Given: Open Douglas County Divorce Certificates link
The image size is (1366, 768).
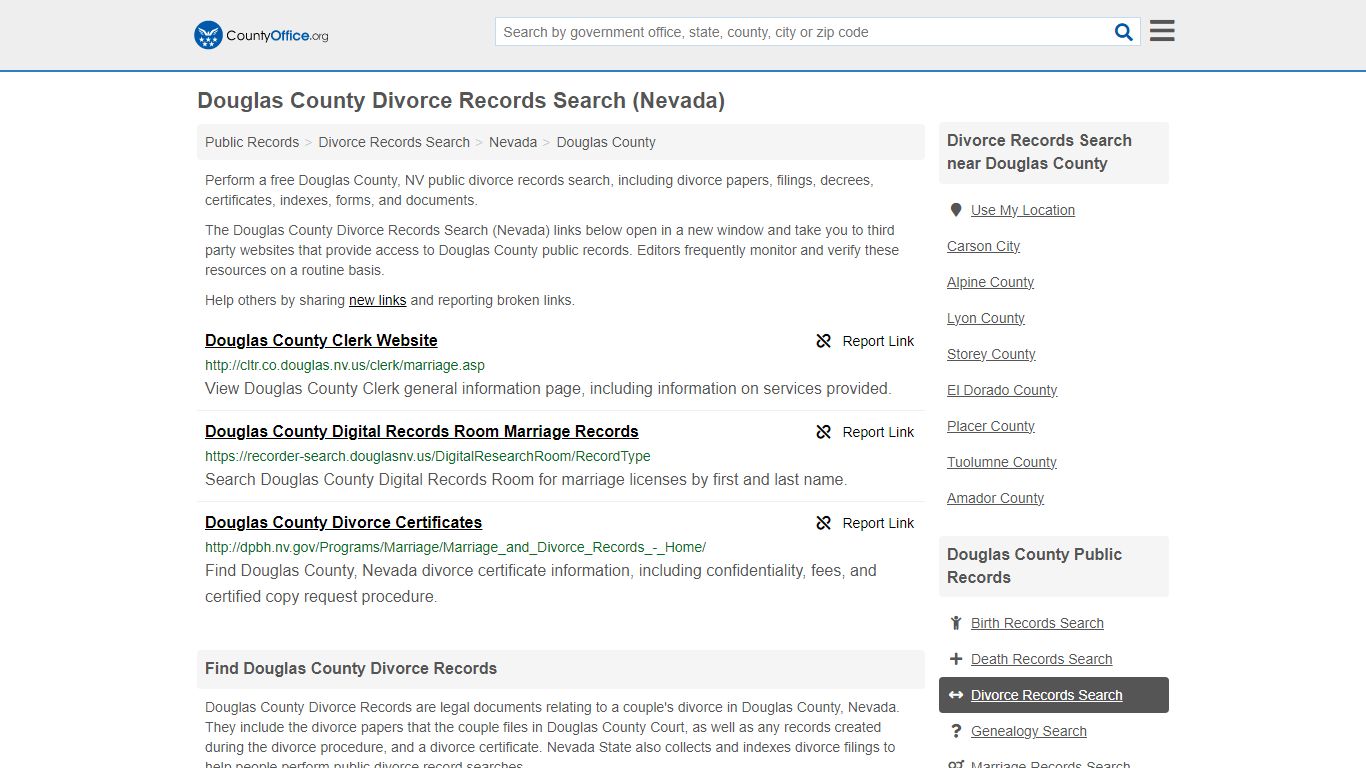Looking at the screenshot, I should click(343, 522).
